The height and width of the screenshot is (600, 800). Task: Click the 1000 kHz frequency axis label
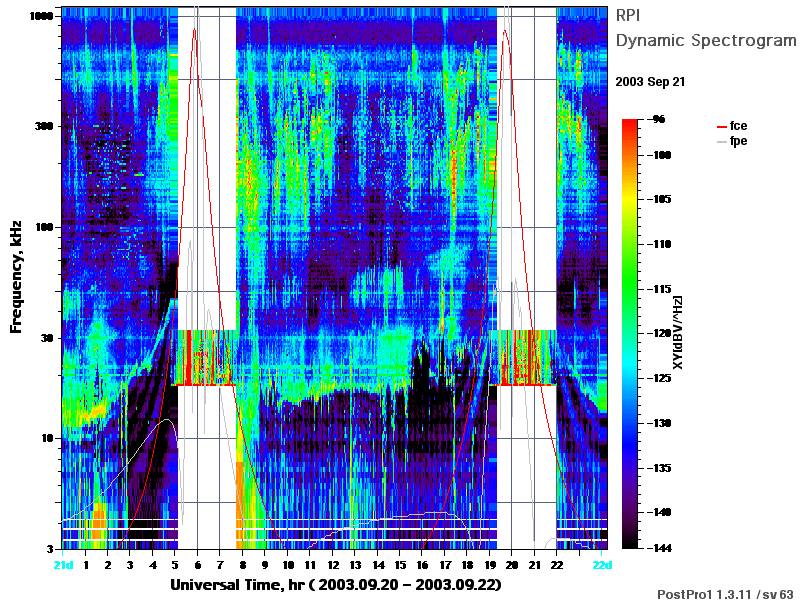pyautogui.click(x=41, y=16)
